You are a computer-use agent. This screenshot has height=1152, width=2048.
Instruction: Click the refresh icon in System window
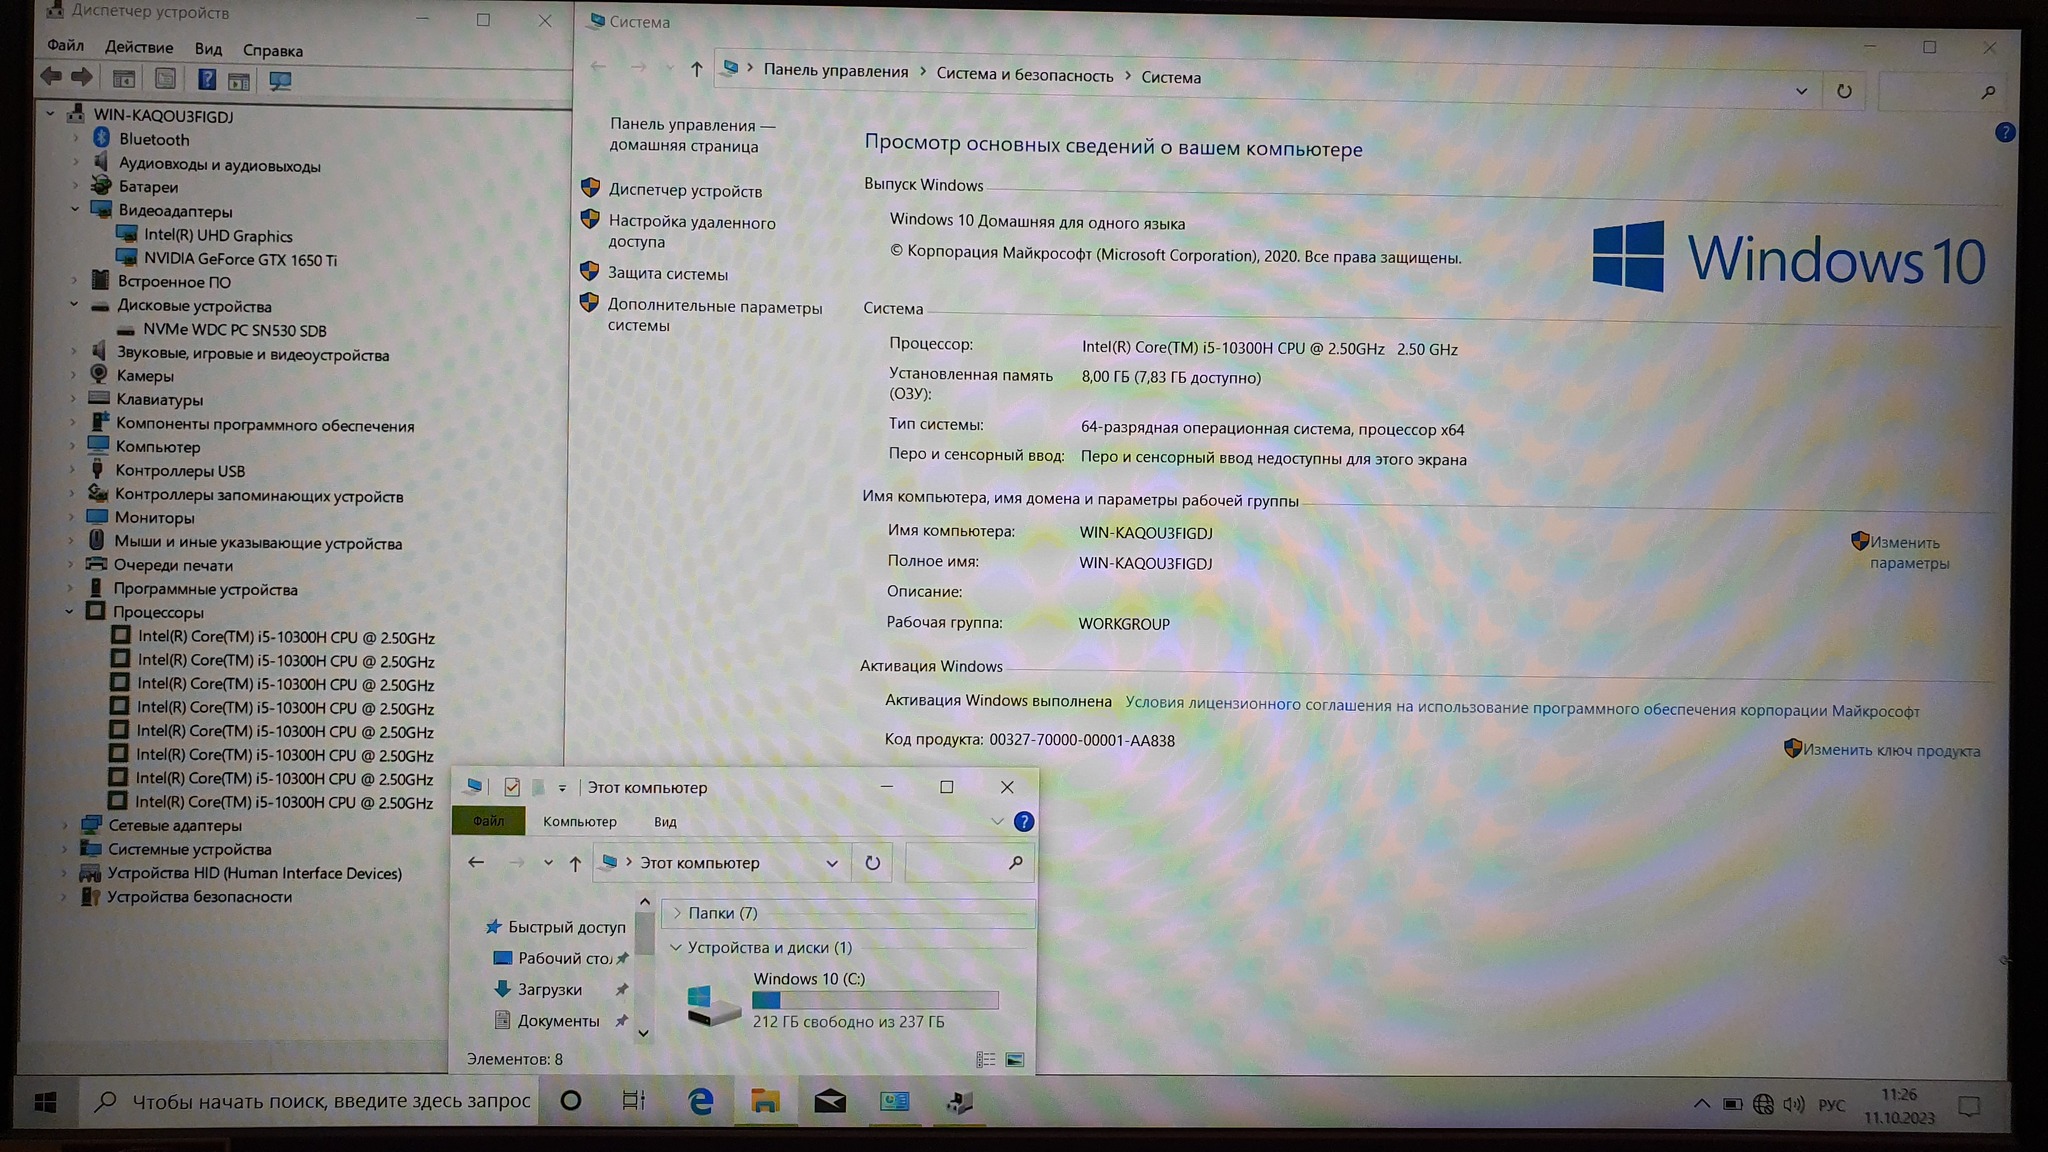(1844, 91)
